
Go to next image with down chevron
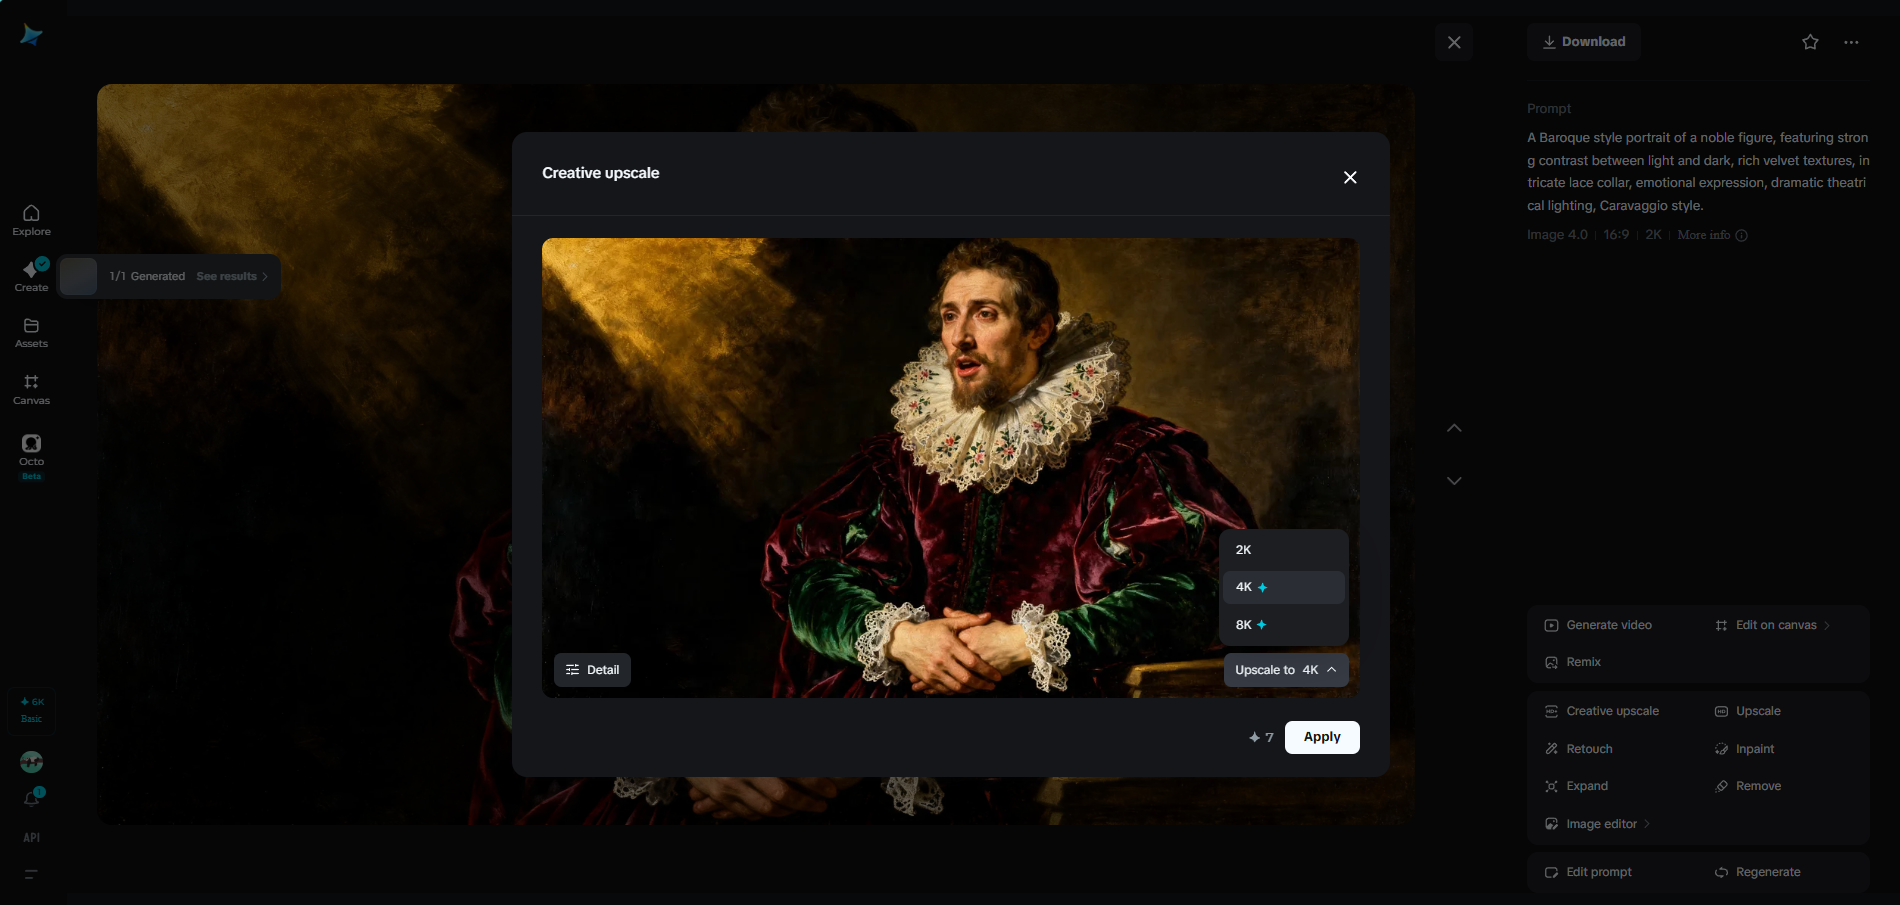point(1454,481)
